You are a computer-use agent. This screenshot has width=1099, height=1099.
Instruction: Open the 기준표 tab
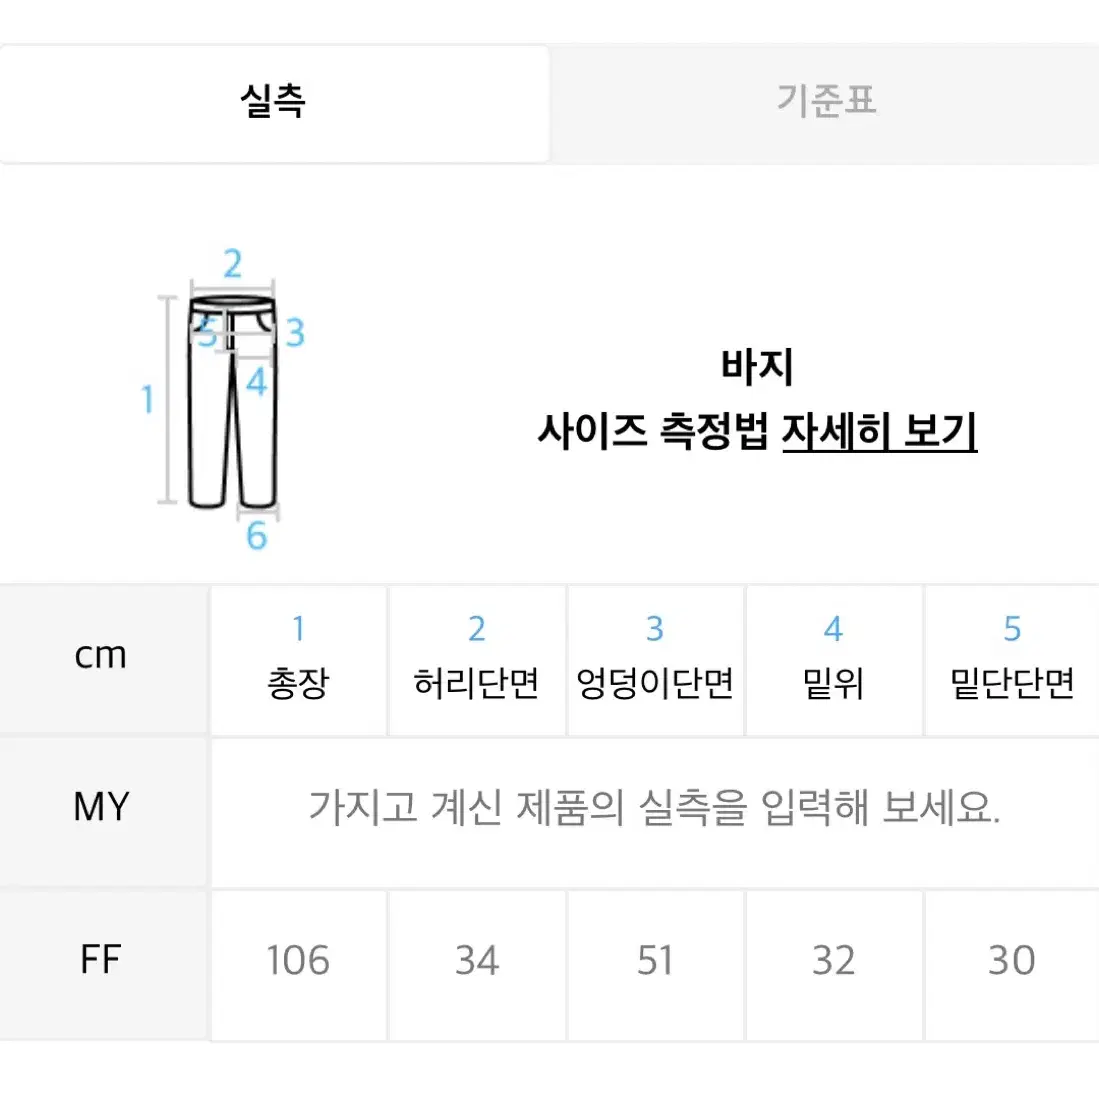[x=825, y=104]
